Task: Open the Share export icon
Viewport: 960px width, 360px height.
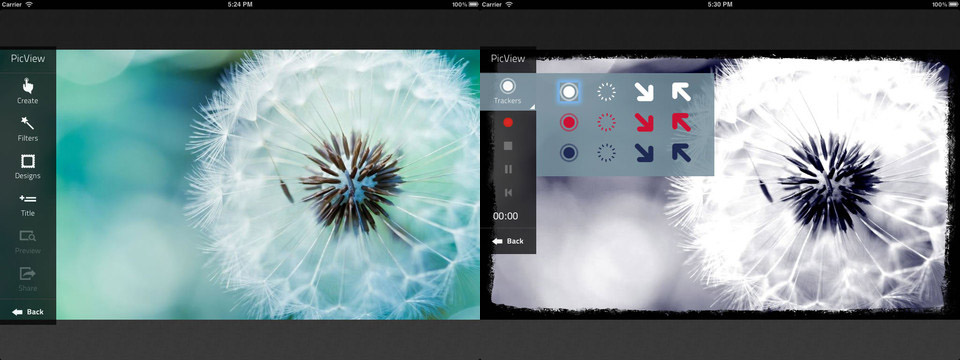Action: tap(28, 273)
